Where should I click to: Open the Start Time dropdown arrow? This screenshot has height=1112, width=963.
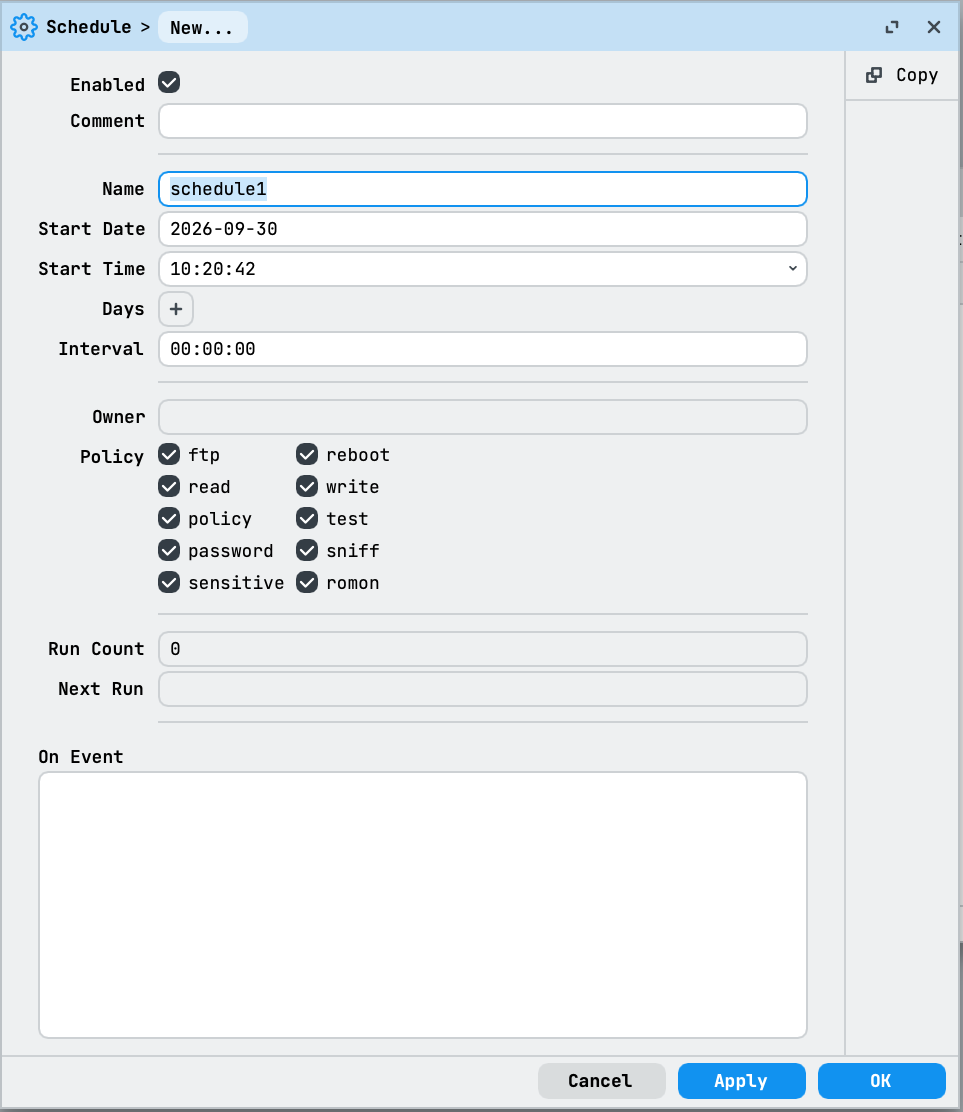click(792, 269)
